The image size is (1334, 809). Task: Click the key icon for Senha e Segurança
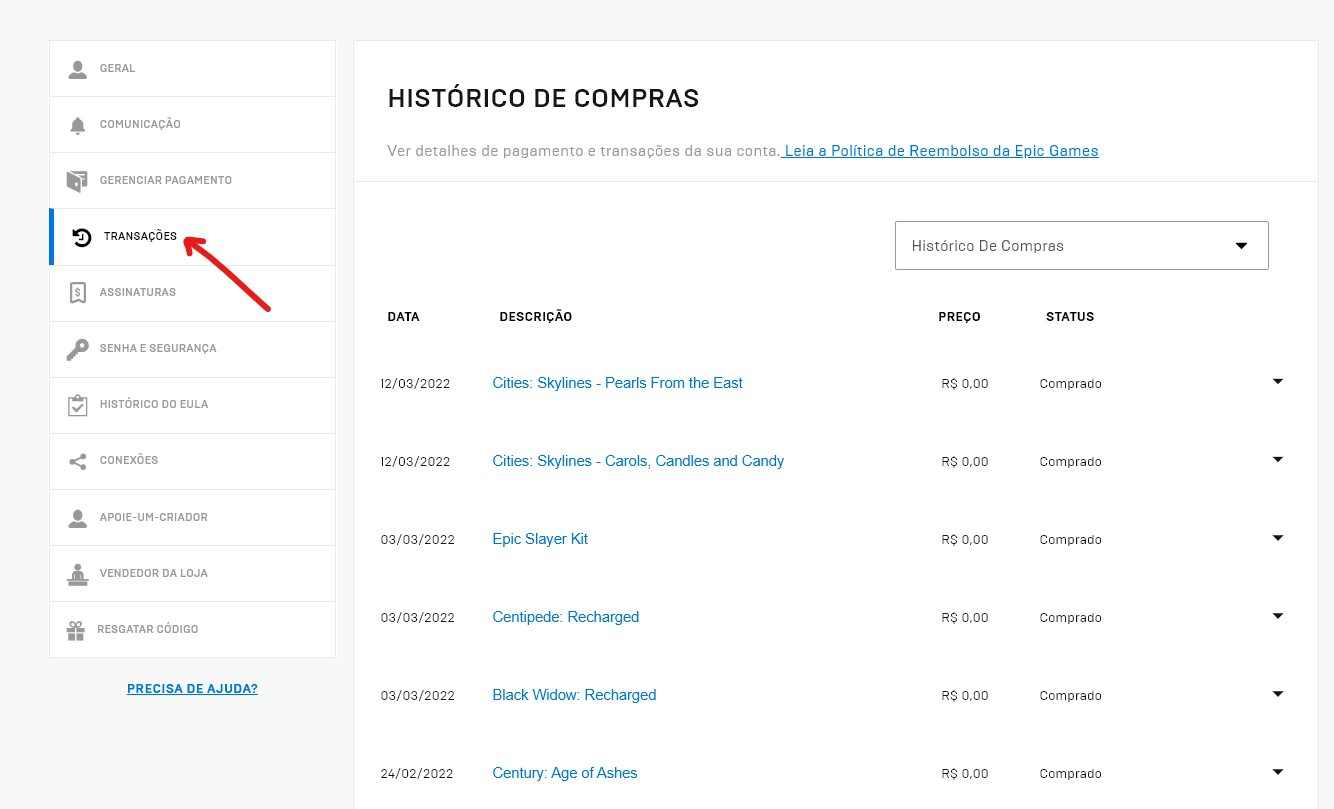pyautogui.click(x=77, y=349)
